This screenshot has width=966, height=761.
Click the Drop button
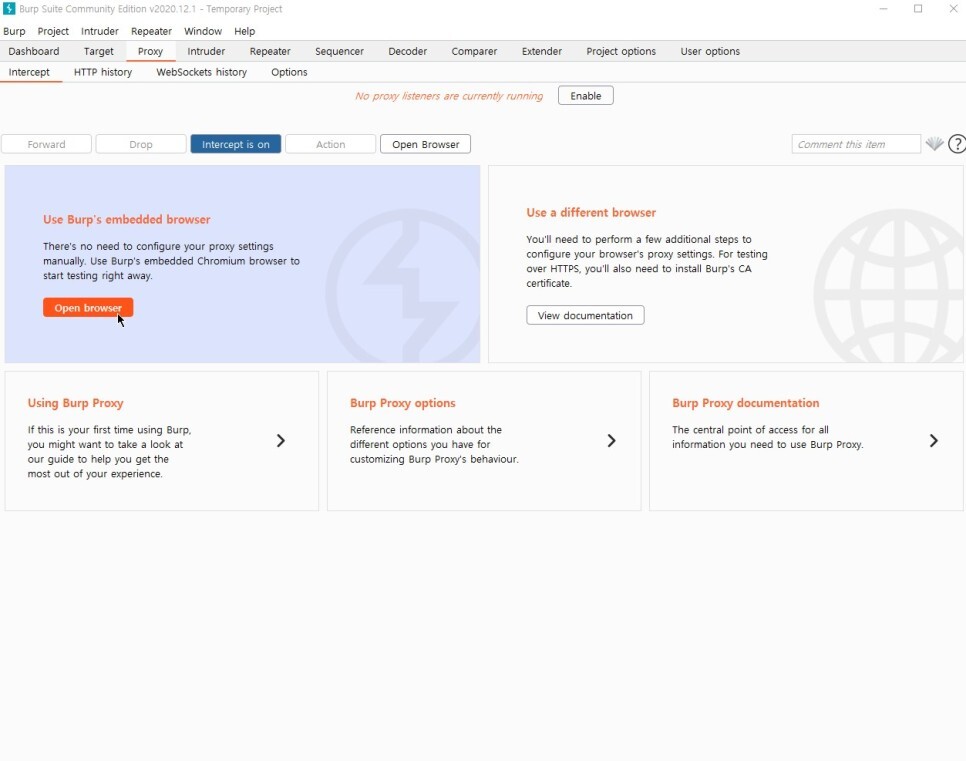(x=140, y=144)
